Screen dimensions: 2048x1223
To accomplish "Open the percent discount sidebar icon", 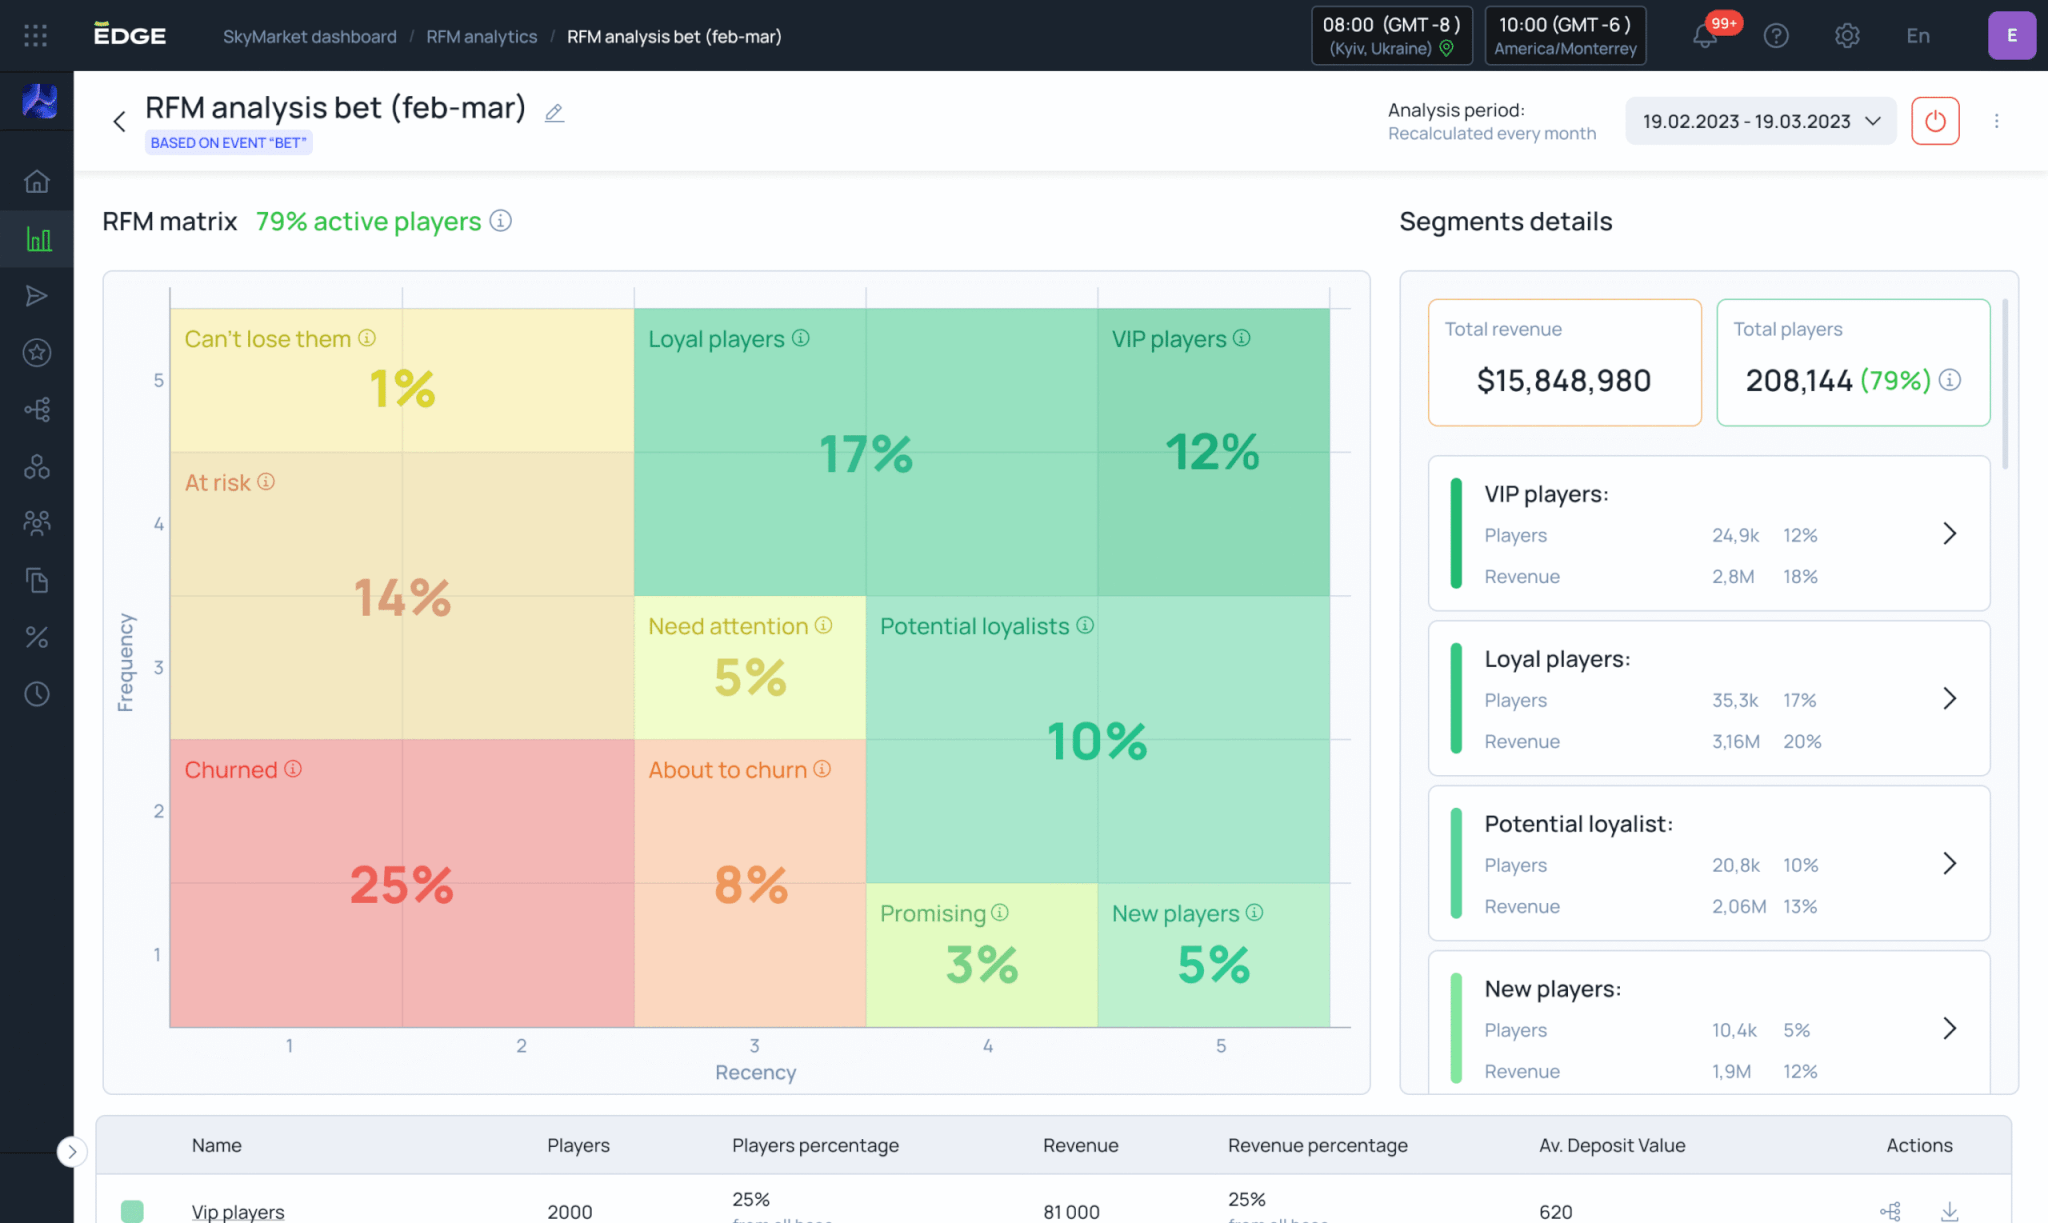I will (x=37, y=637).
